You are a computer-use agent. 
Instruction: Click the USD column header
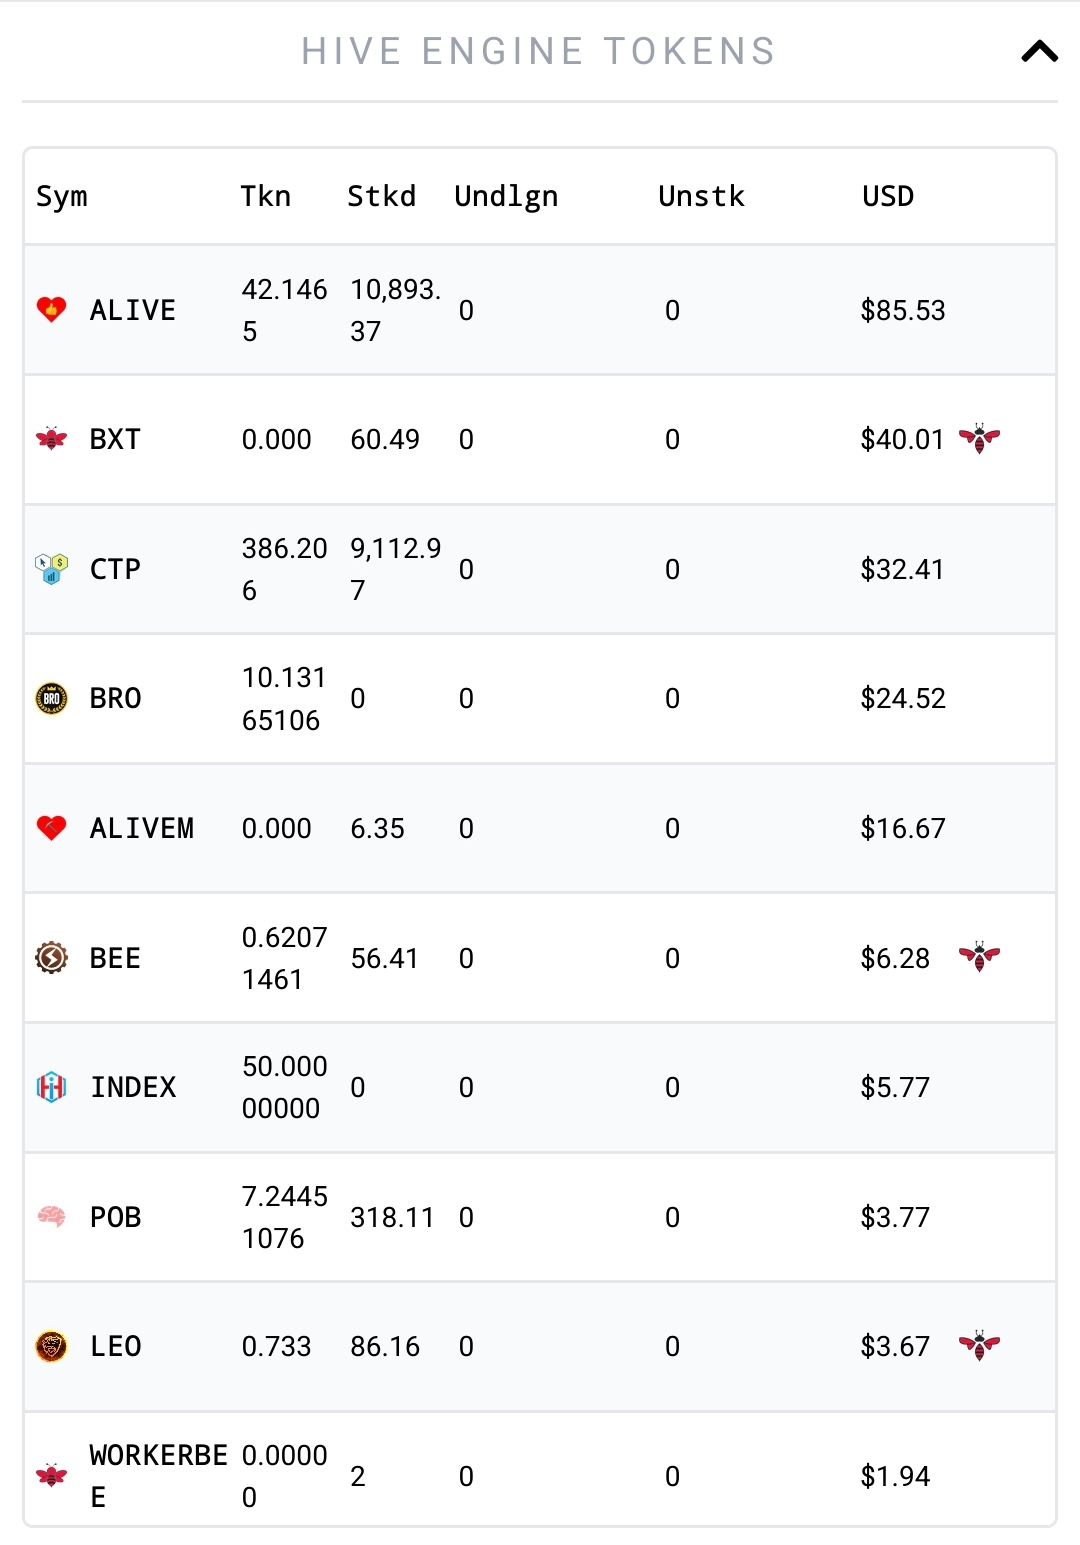coord(888,196)
